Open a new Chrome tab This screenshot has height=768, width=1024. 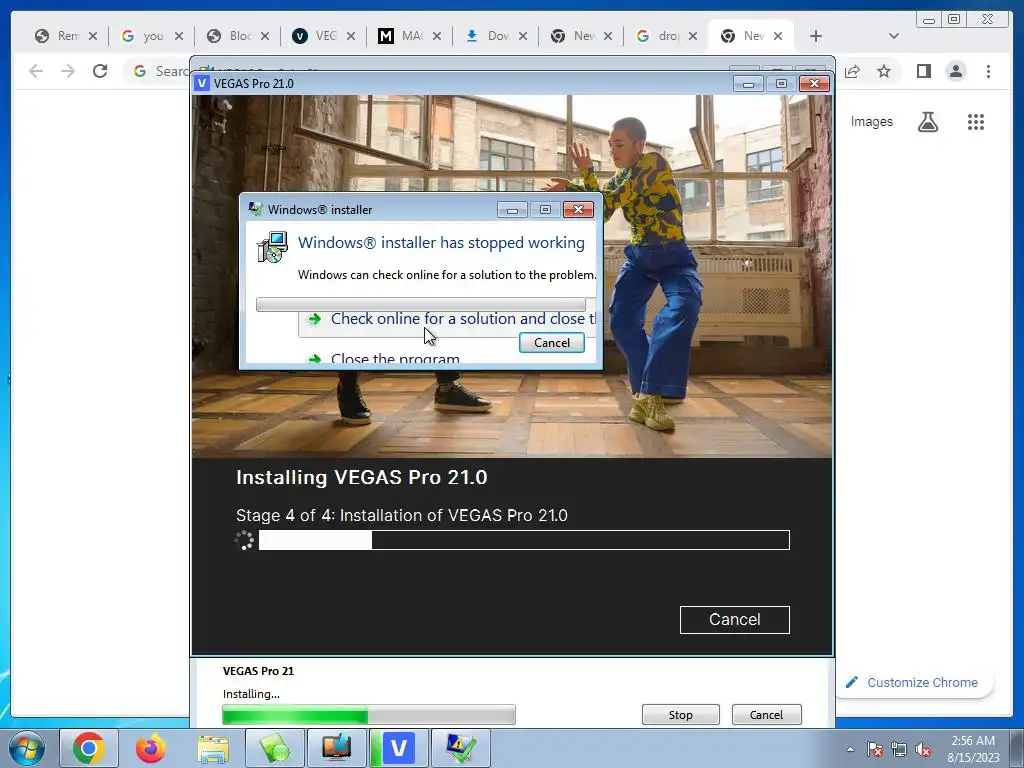(816, 36)
